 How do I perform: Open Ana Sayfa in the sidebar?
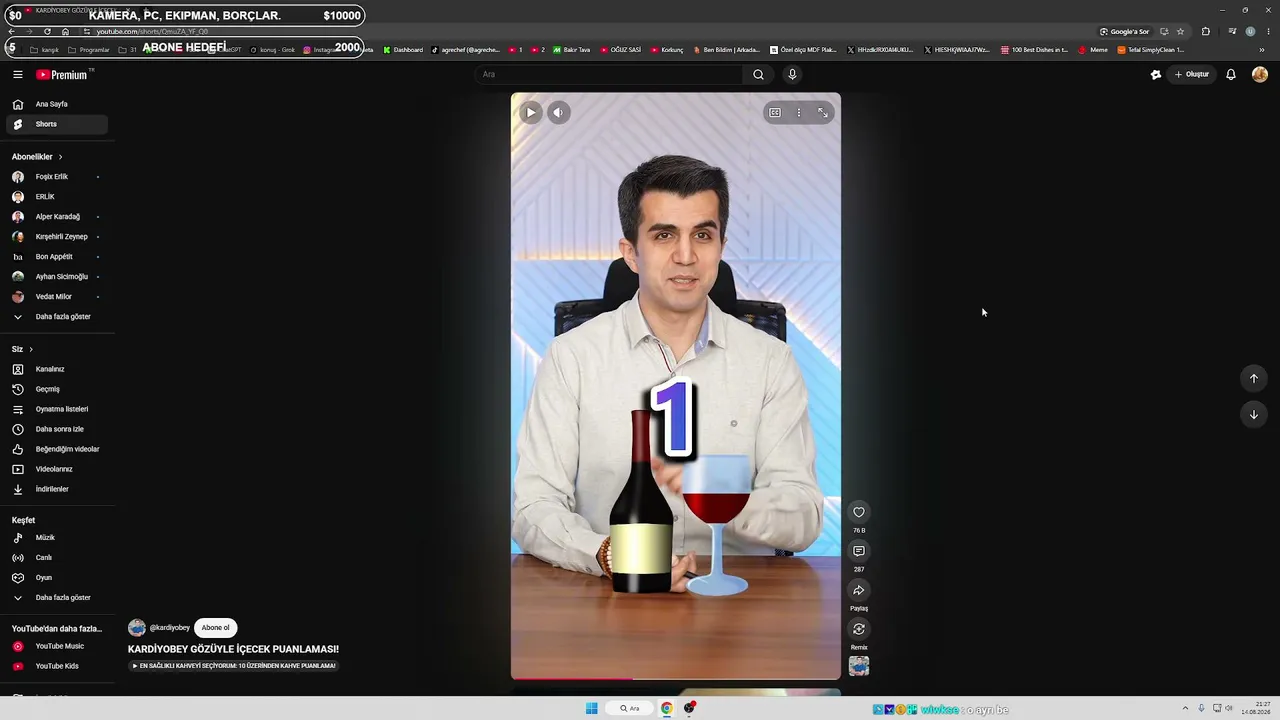(x=56, y=104)
